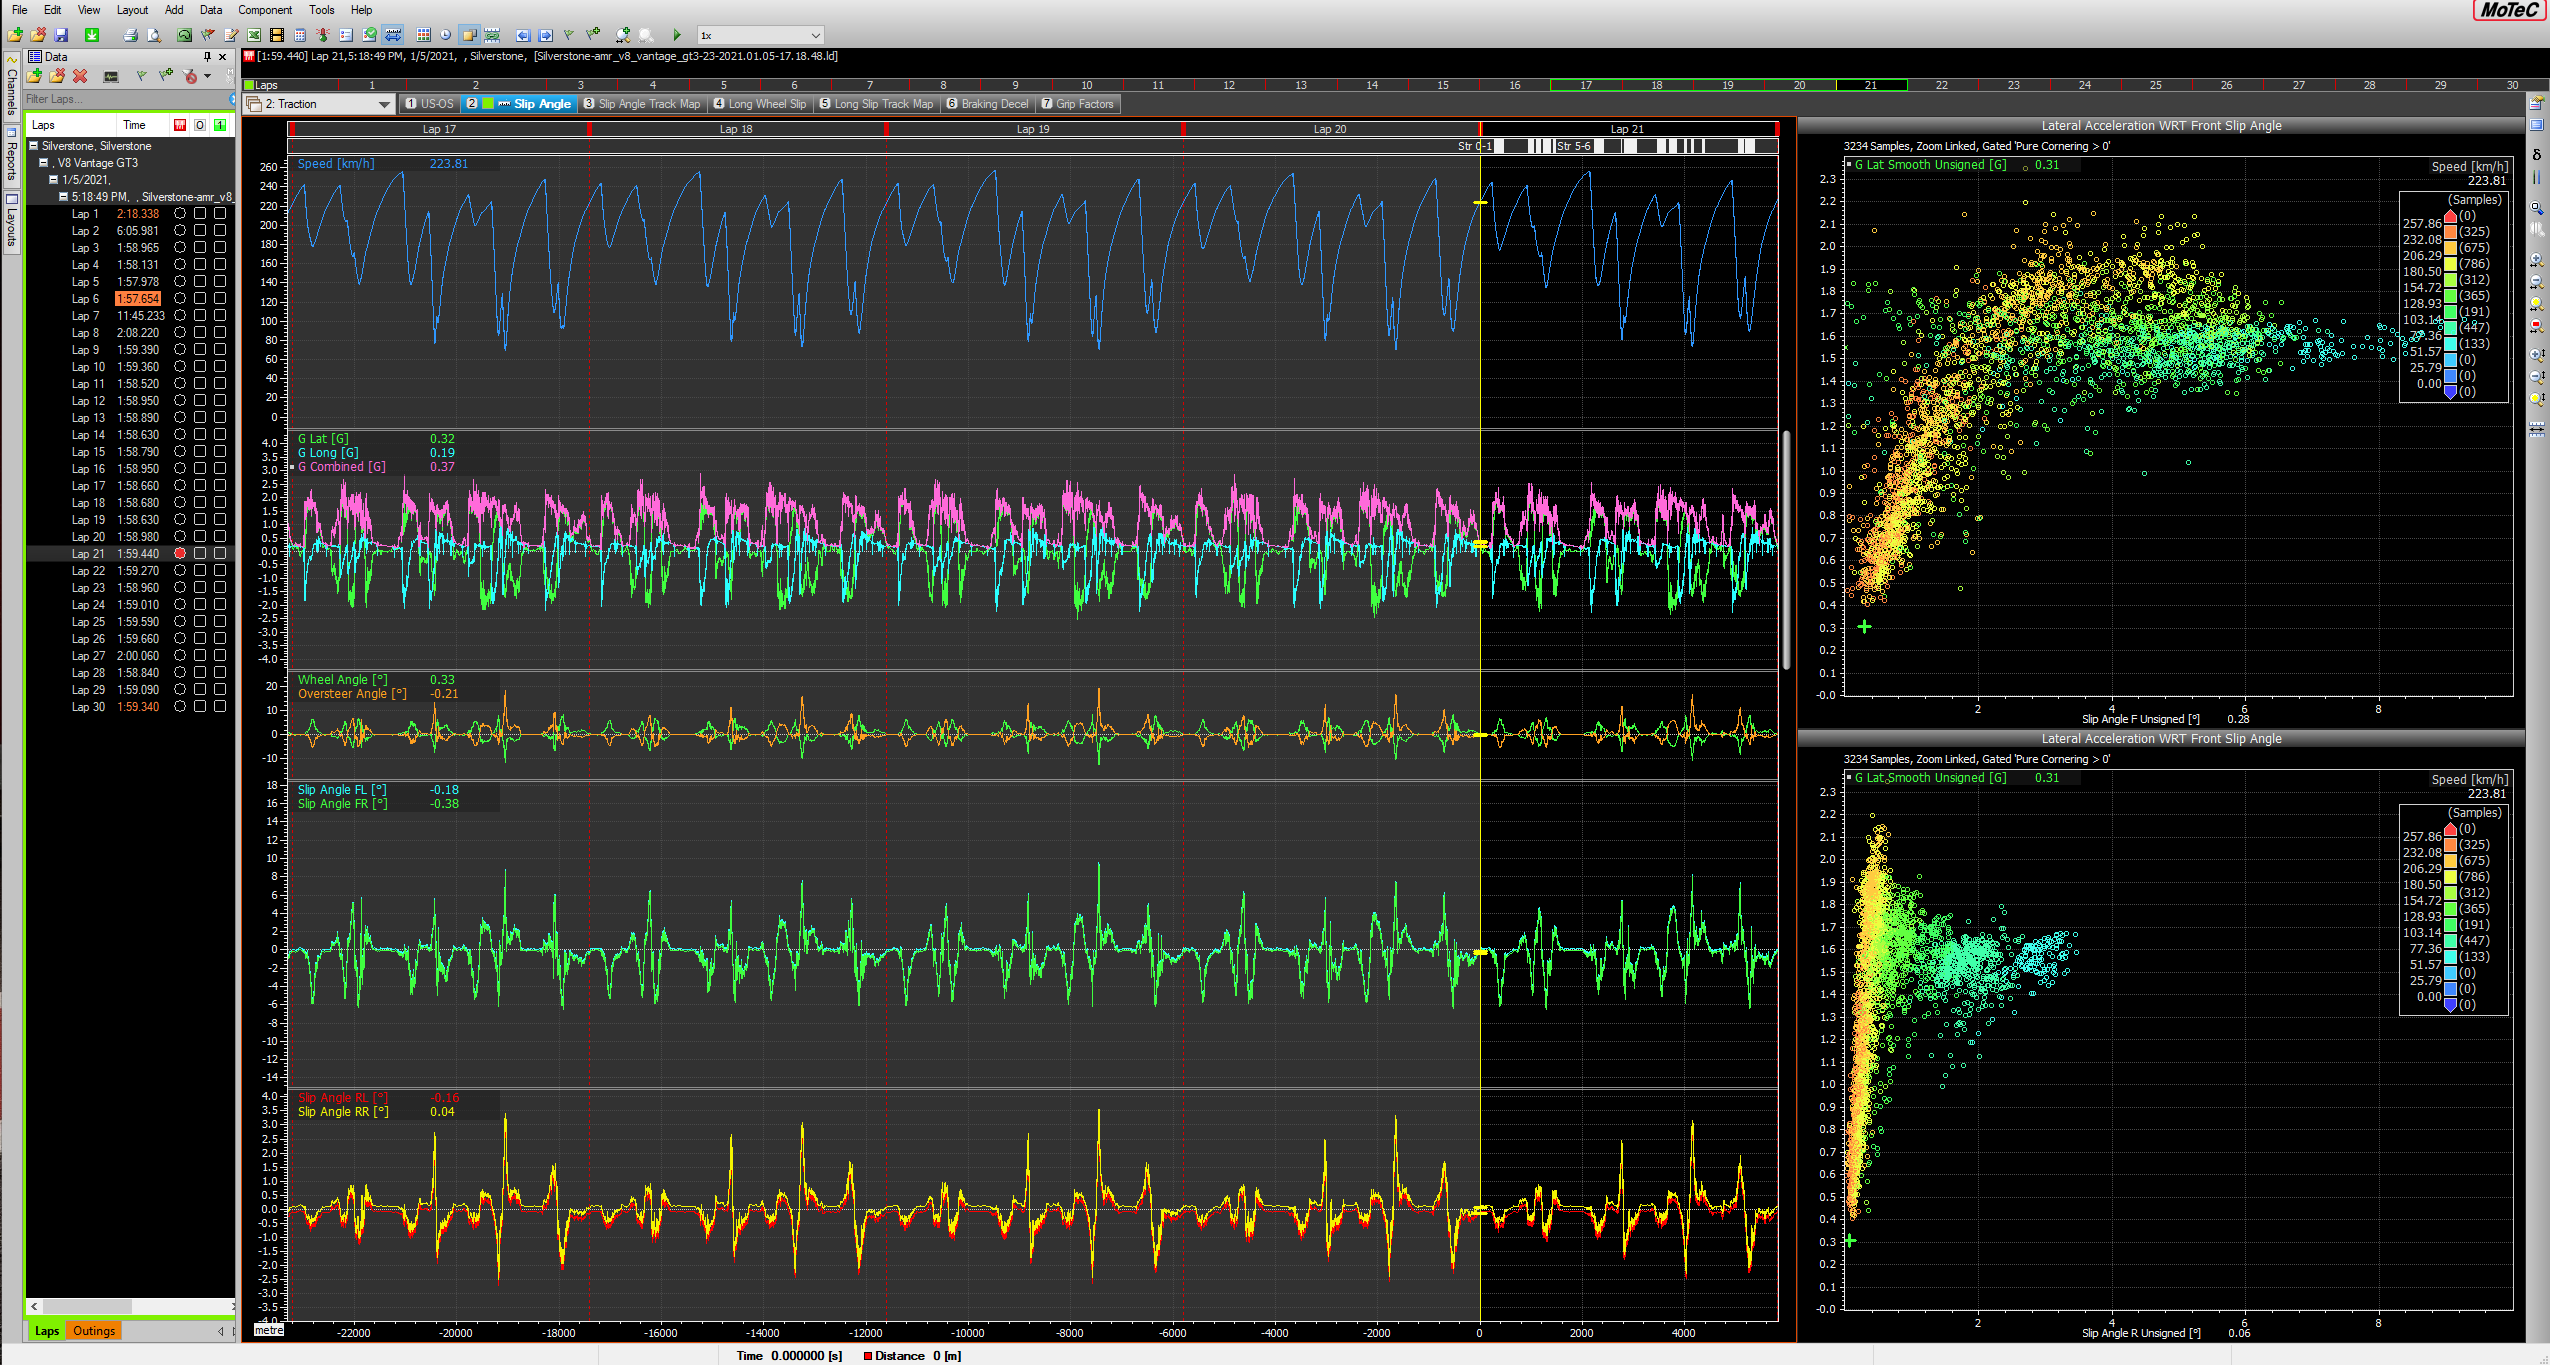
Task: Open the Reports side panel tab
Action: [11, 158]
